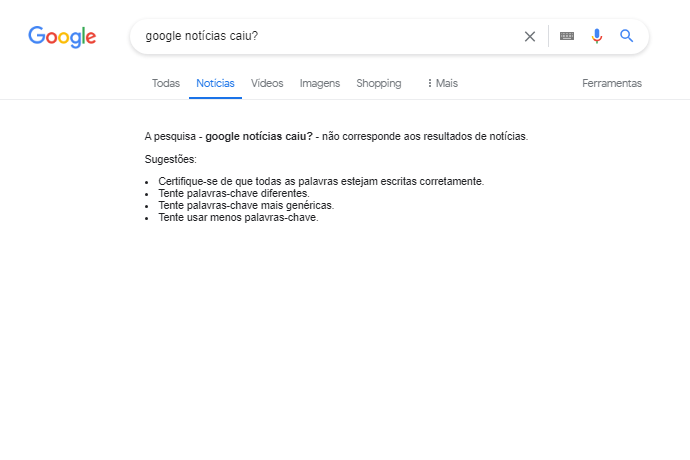Viewport: 690px width, 460px height.
Task: Show Shopping results
Action: point(379,84)
